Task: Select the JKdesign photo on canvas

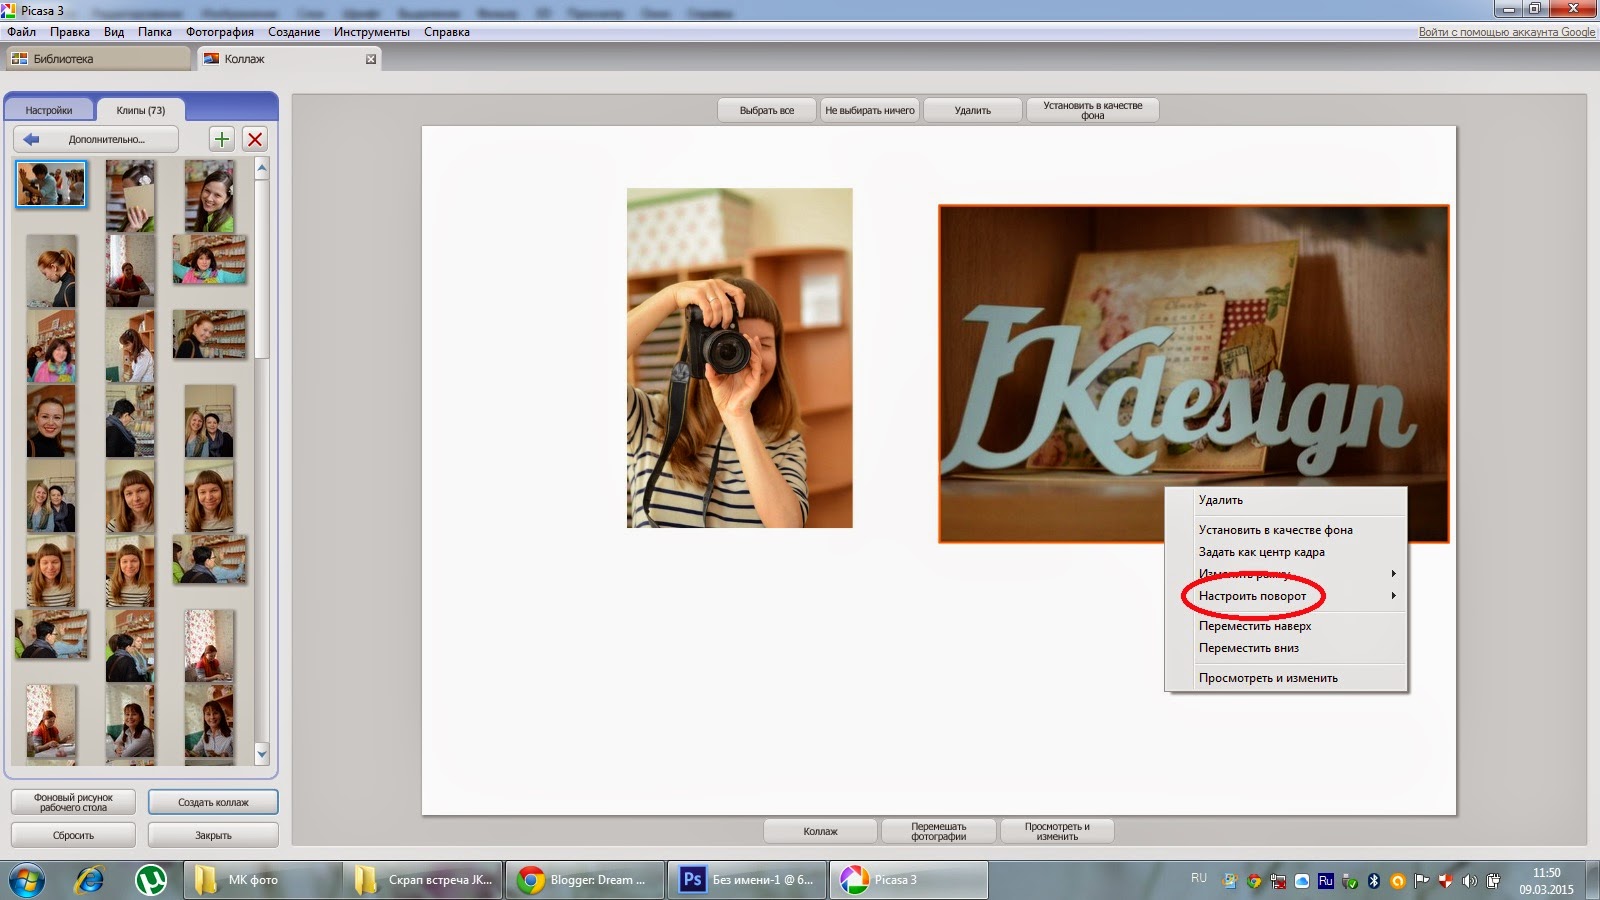Action: coord(1193,374)
